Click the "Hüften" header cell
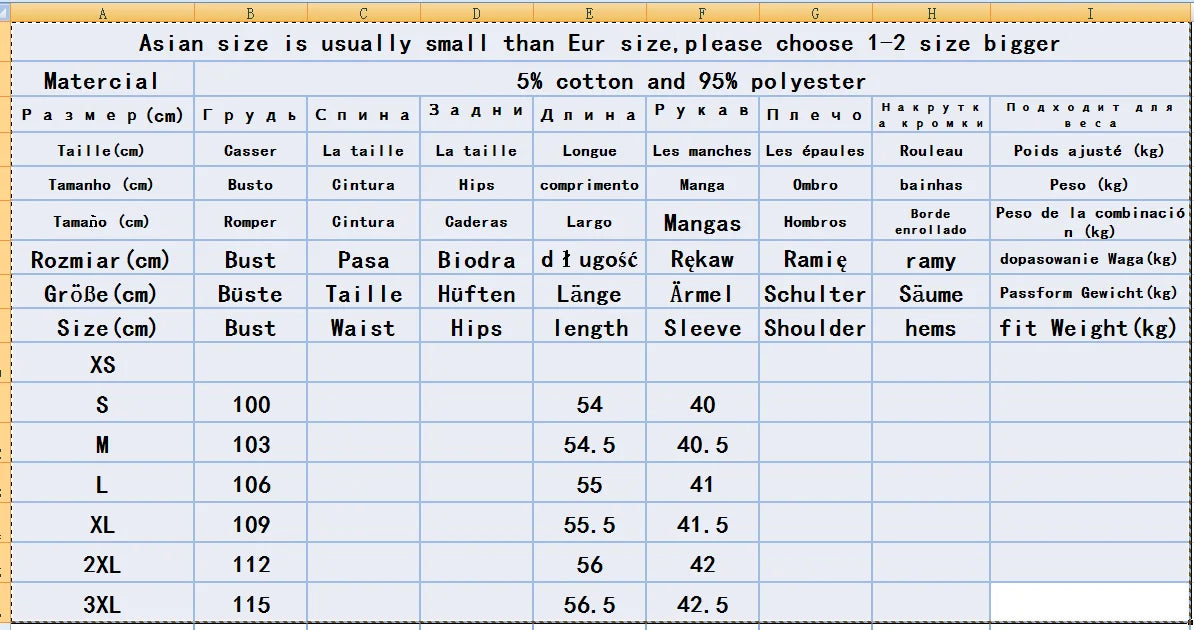 coord(476,294)
